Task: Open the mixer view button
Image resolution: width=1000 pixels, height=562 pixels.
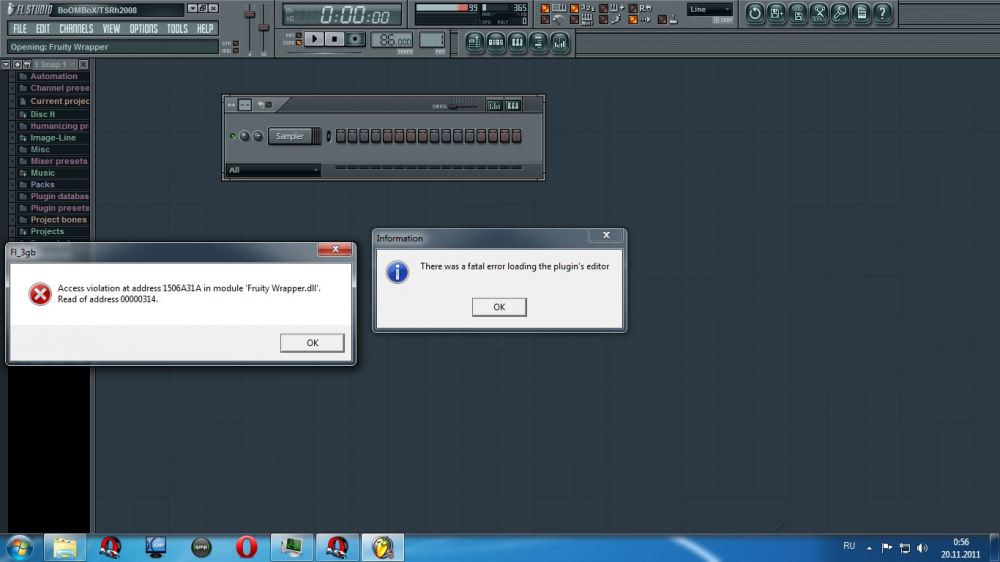Action: pyautogui.click(x=559, y=43)
